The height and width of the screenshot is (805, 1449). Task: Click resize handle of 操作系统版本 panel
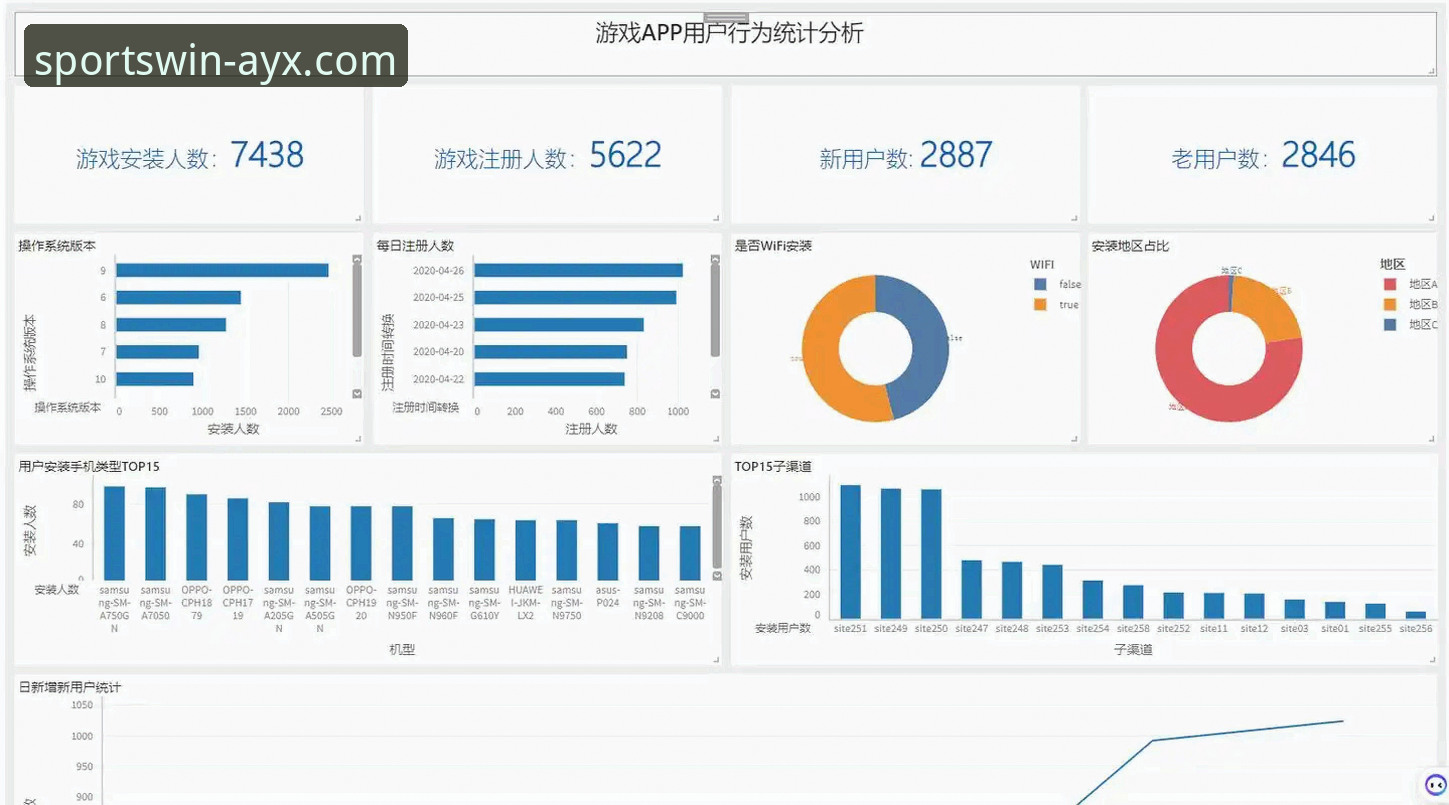pos(357,439)
